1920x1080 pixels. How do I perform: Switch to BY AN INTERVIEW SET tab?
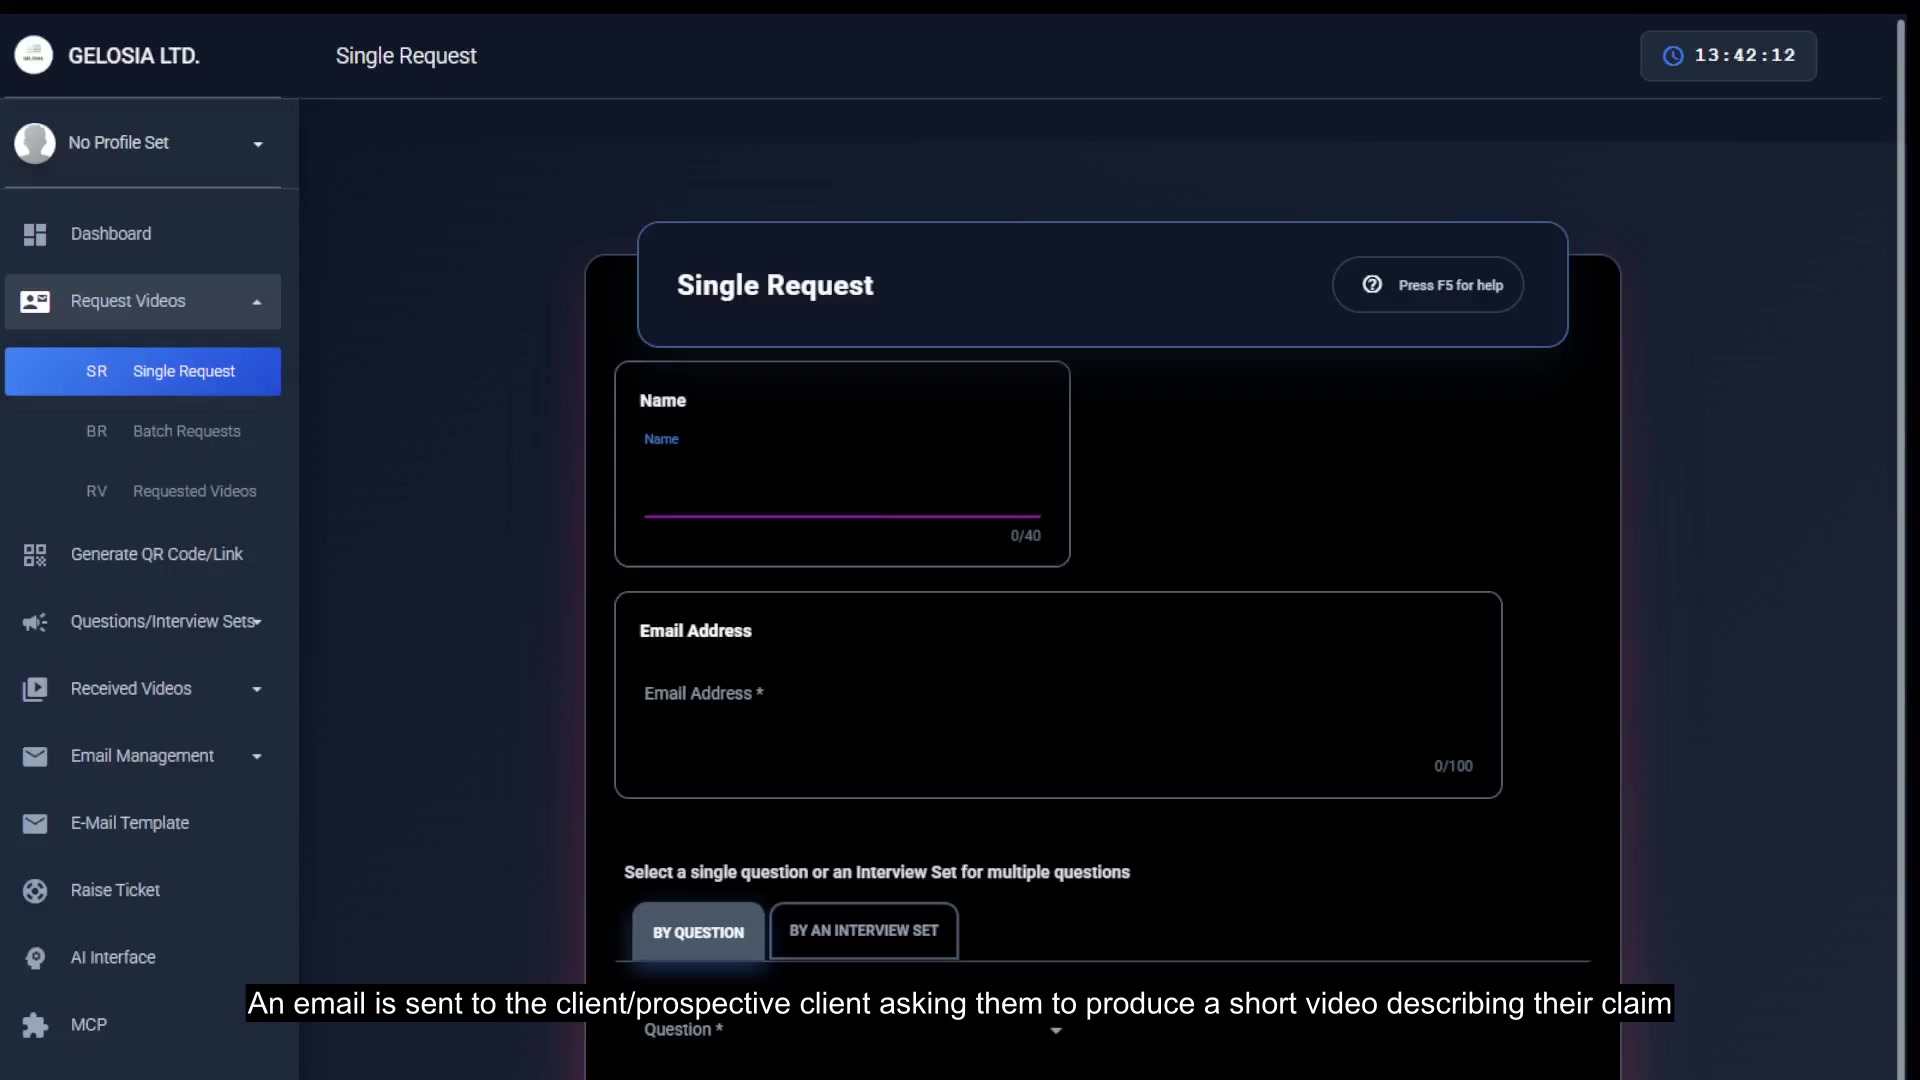[864, 931]
